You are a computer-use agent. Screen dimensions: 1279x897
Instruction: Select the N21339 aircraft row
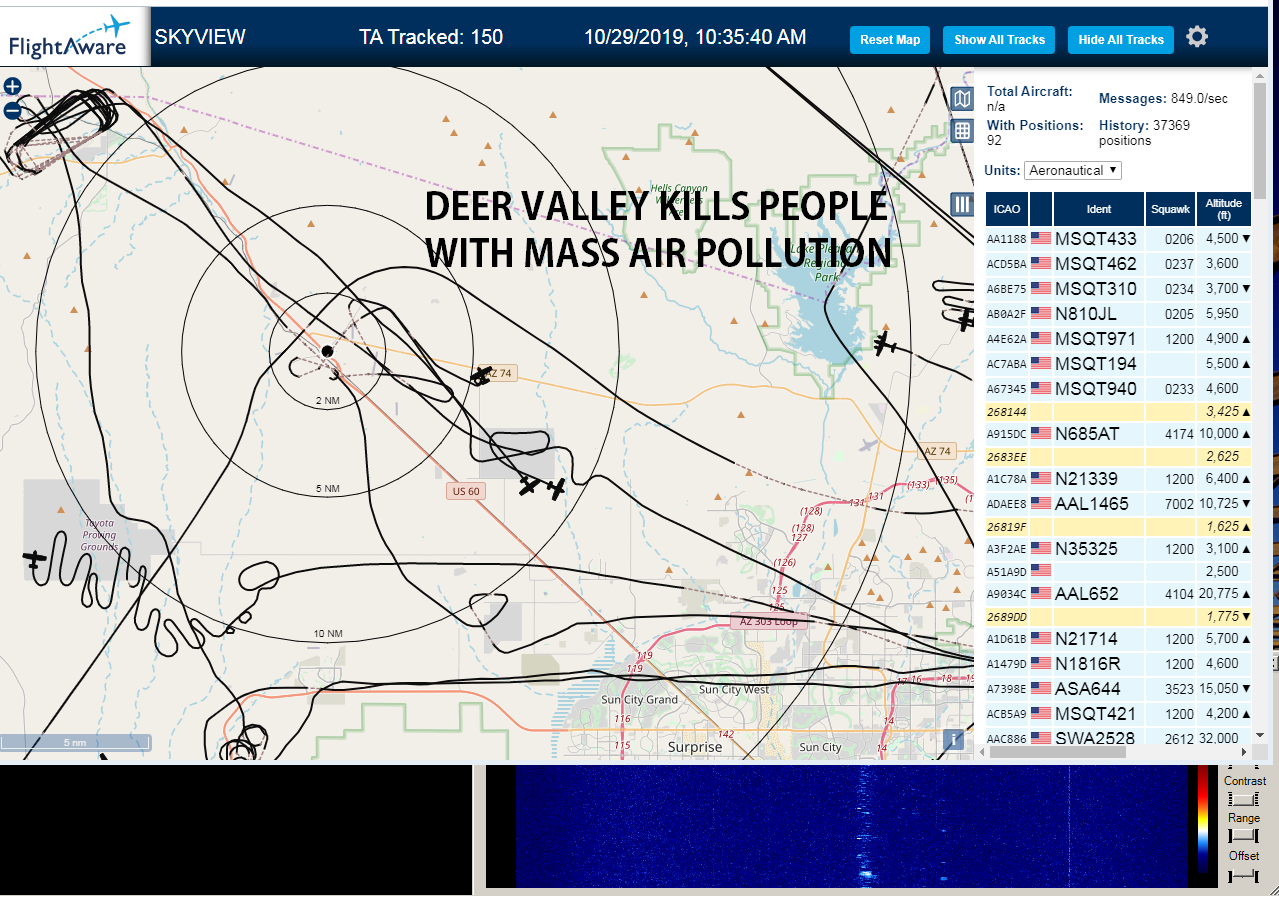1119,479
